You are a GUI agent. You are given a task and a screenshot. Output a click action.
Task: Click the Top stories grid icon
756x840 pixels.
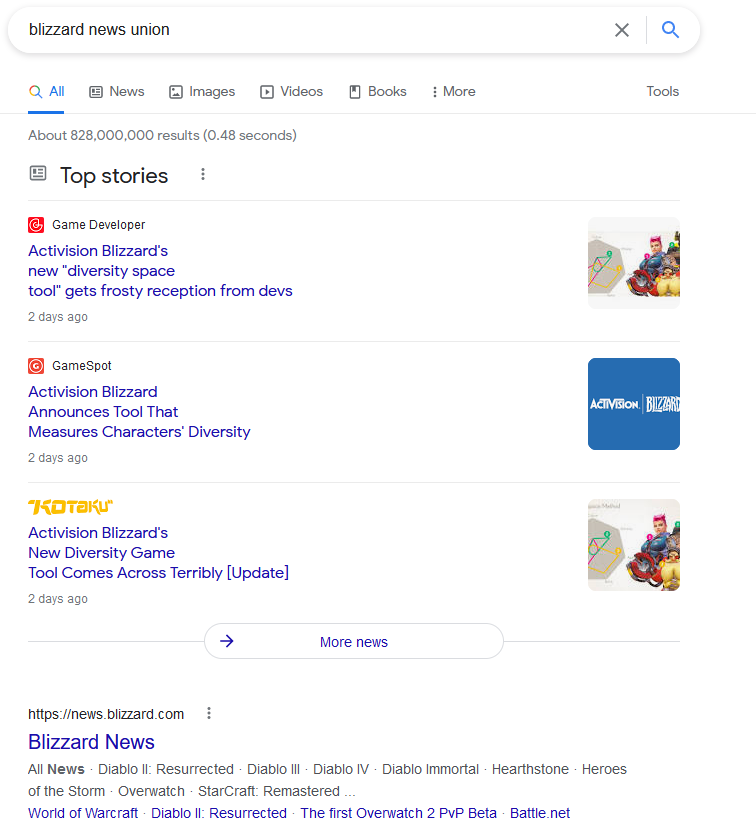point(37,173)
